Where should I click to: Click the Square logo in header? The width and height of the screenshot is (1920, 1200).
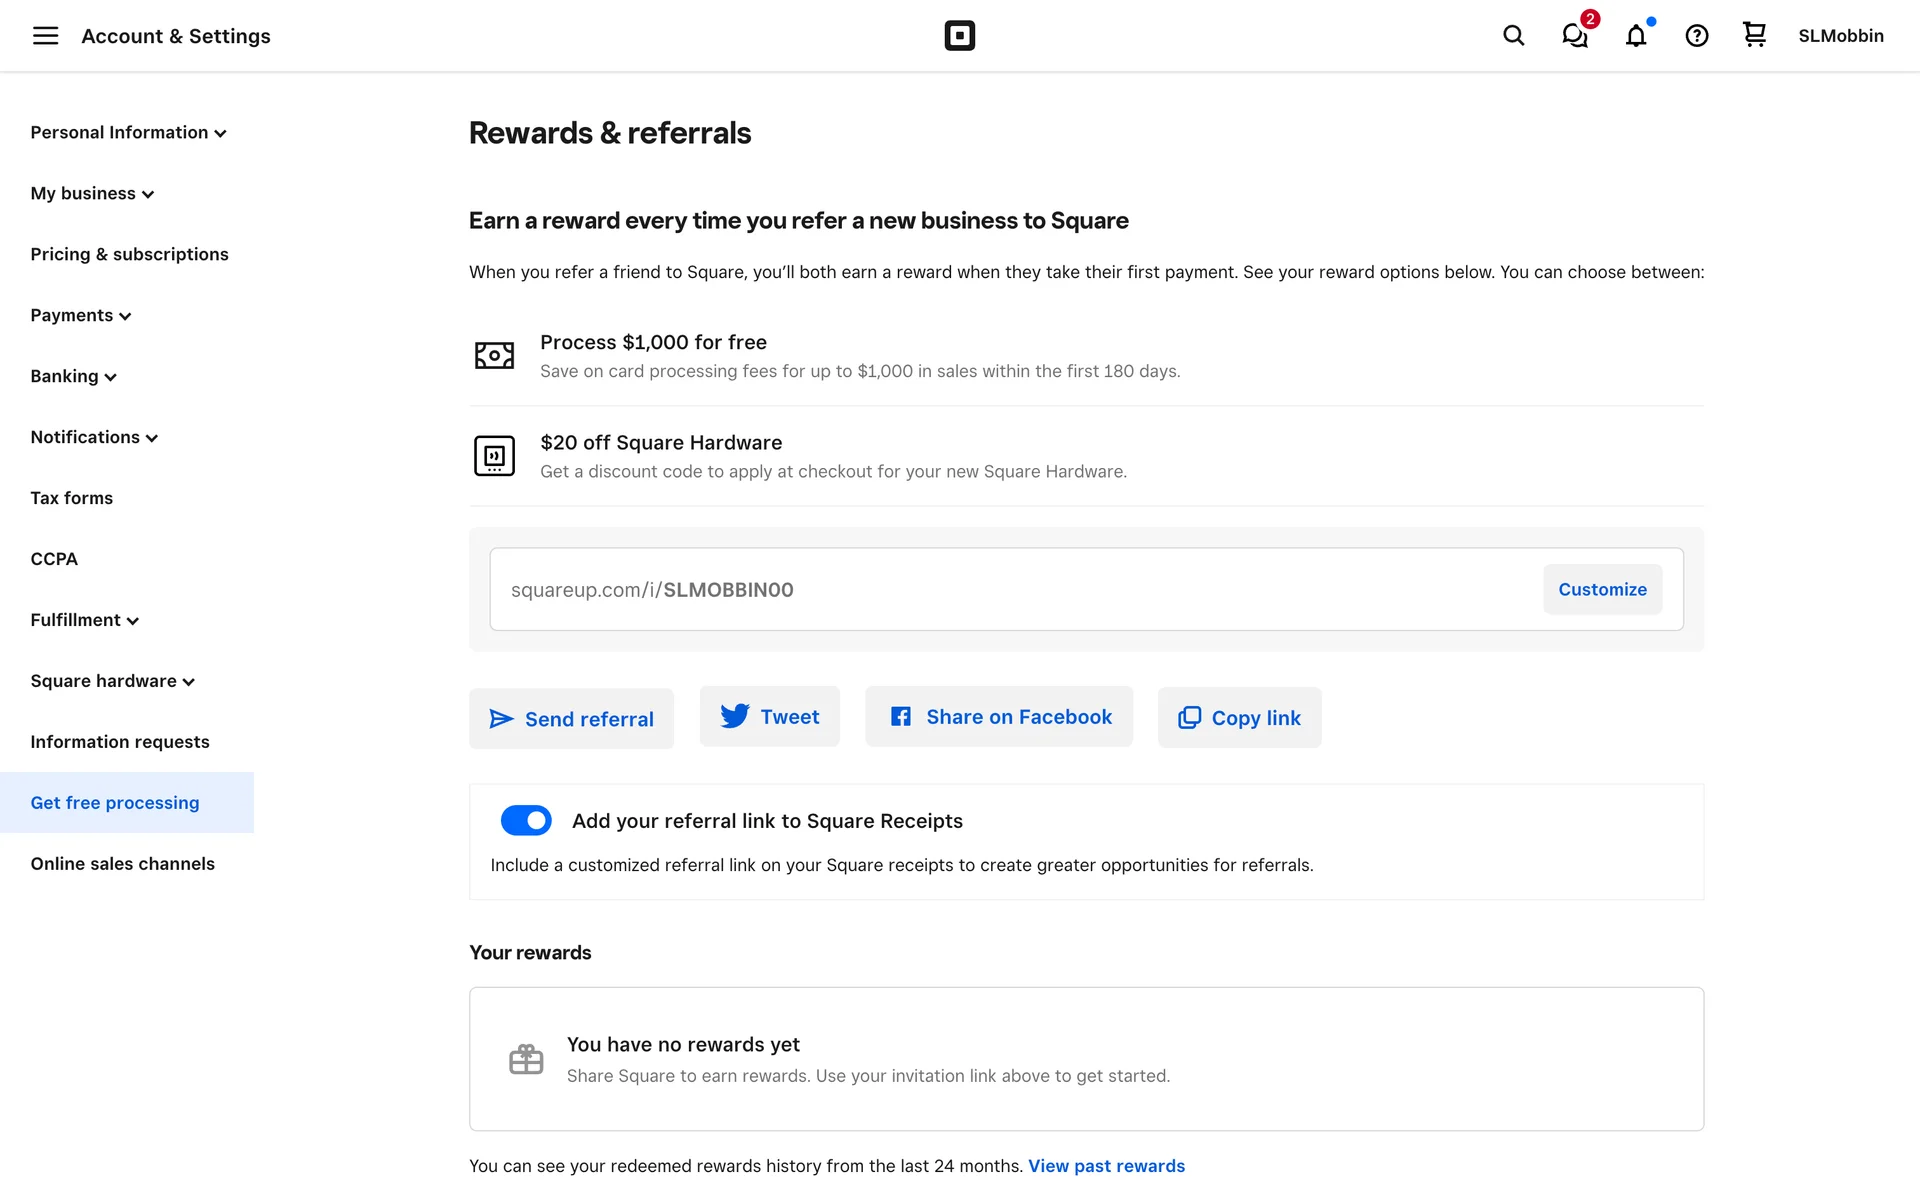pyautogui.click(x=959, y=36)
